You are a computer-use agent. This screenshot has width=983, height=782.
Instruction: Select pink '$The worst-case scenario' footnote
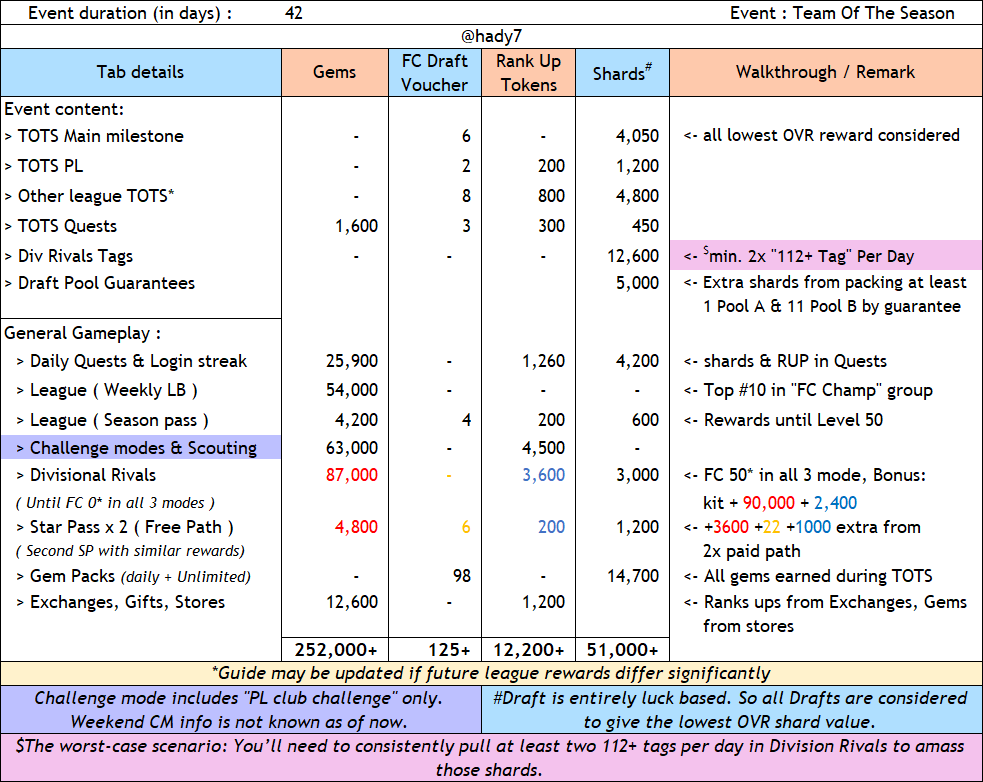tap(491, 758)
